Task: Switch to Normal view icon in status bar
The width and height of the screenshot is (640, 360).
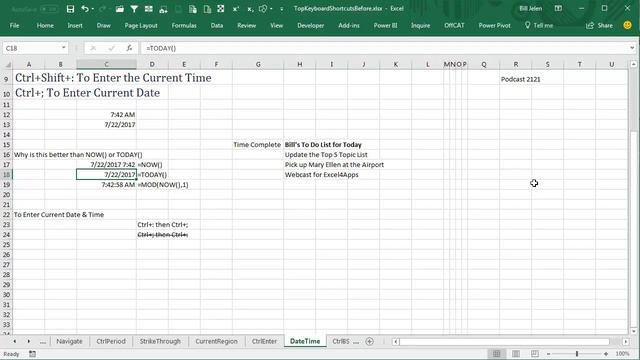Action: (x=496, y=353)
